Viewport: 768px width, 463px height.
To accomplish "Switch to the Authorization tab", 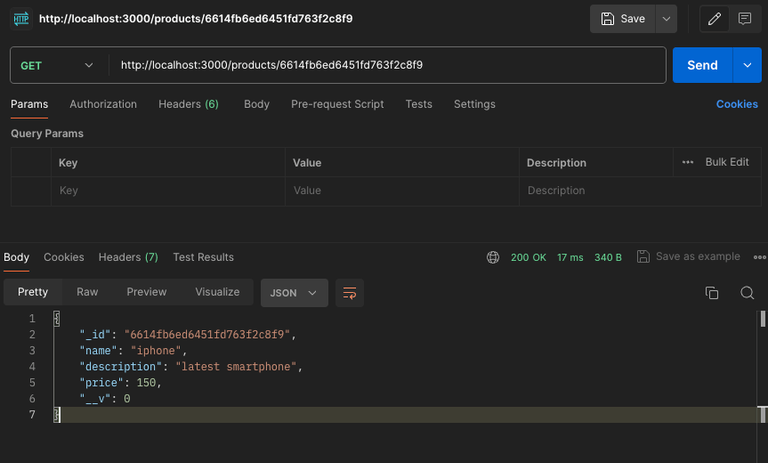I will tap(103, 104).
